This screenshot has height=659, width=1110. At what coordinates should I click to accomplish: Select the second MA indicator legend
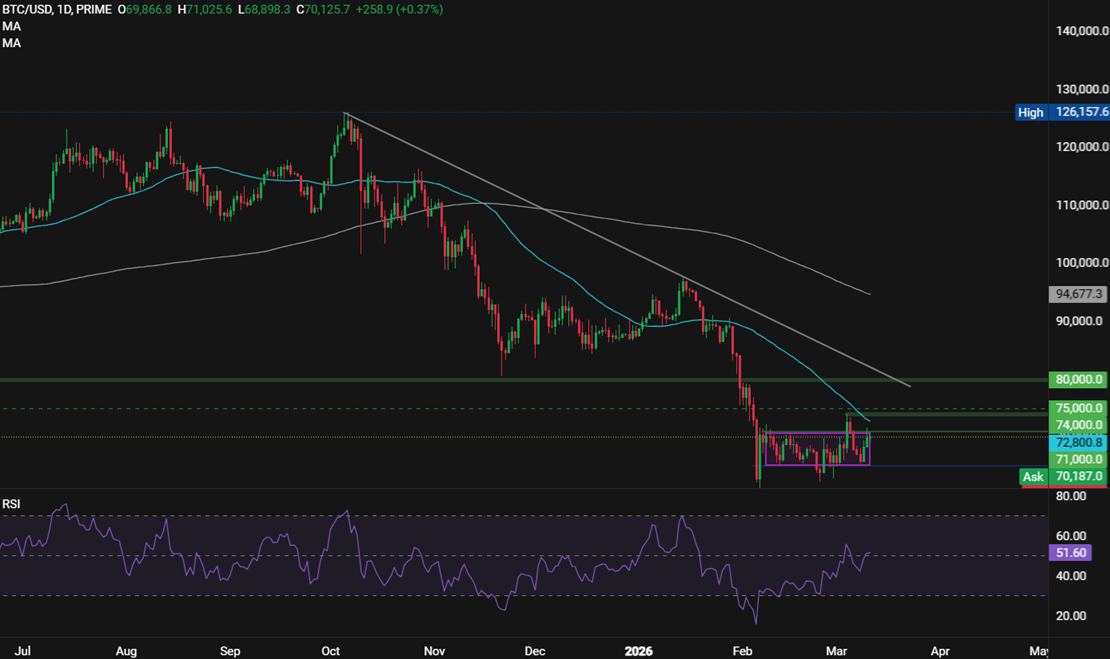click(10, 43)
